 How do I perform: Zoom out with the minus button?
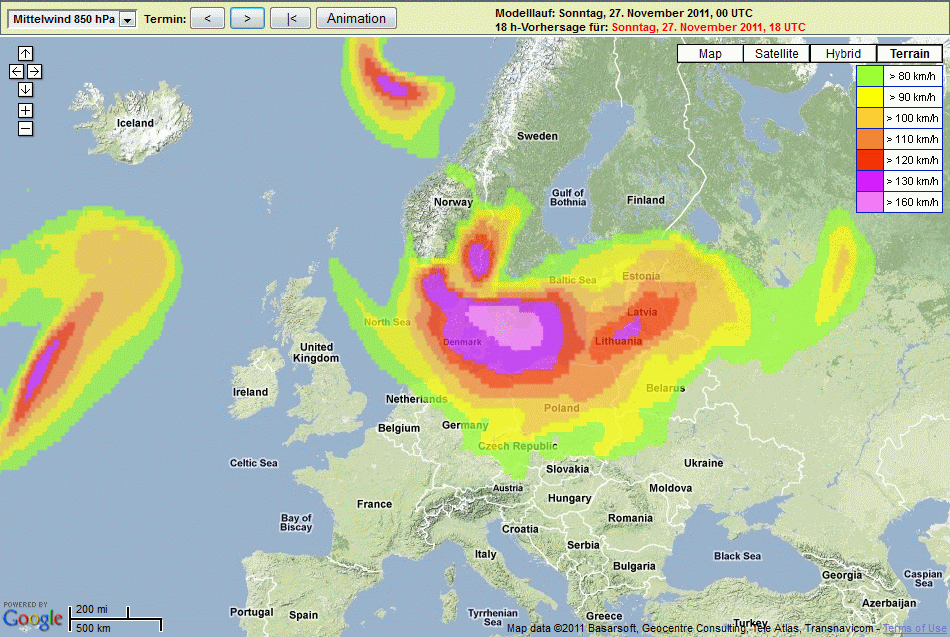25,128
